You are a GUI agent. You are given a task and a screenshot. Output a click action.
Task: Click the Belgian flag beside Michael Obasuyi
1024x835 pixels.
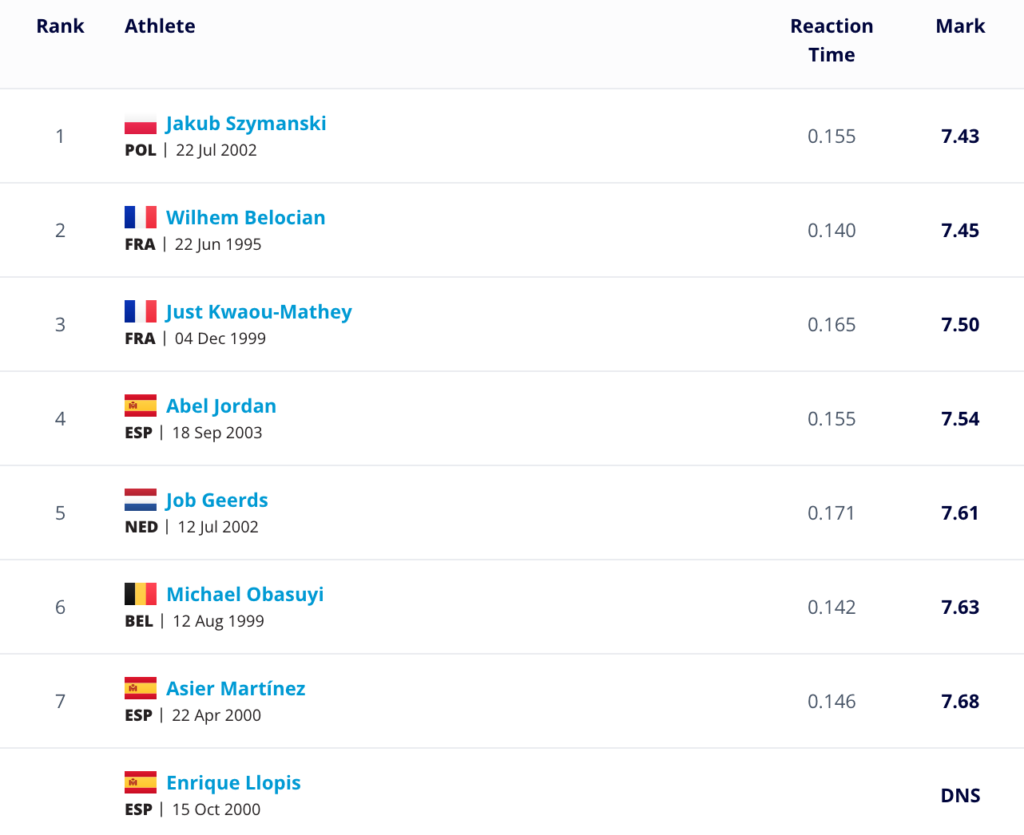point(140,594)
